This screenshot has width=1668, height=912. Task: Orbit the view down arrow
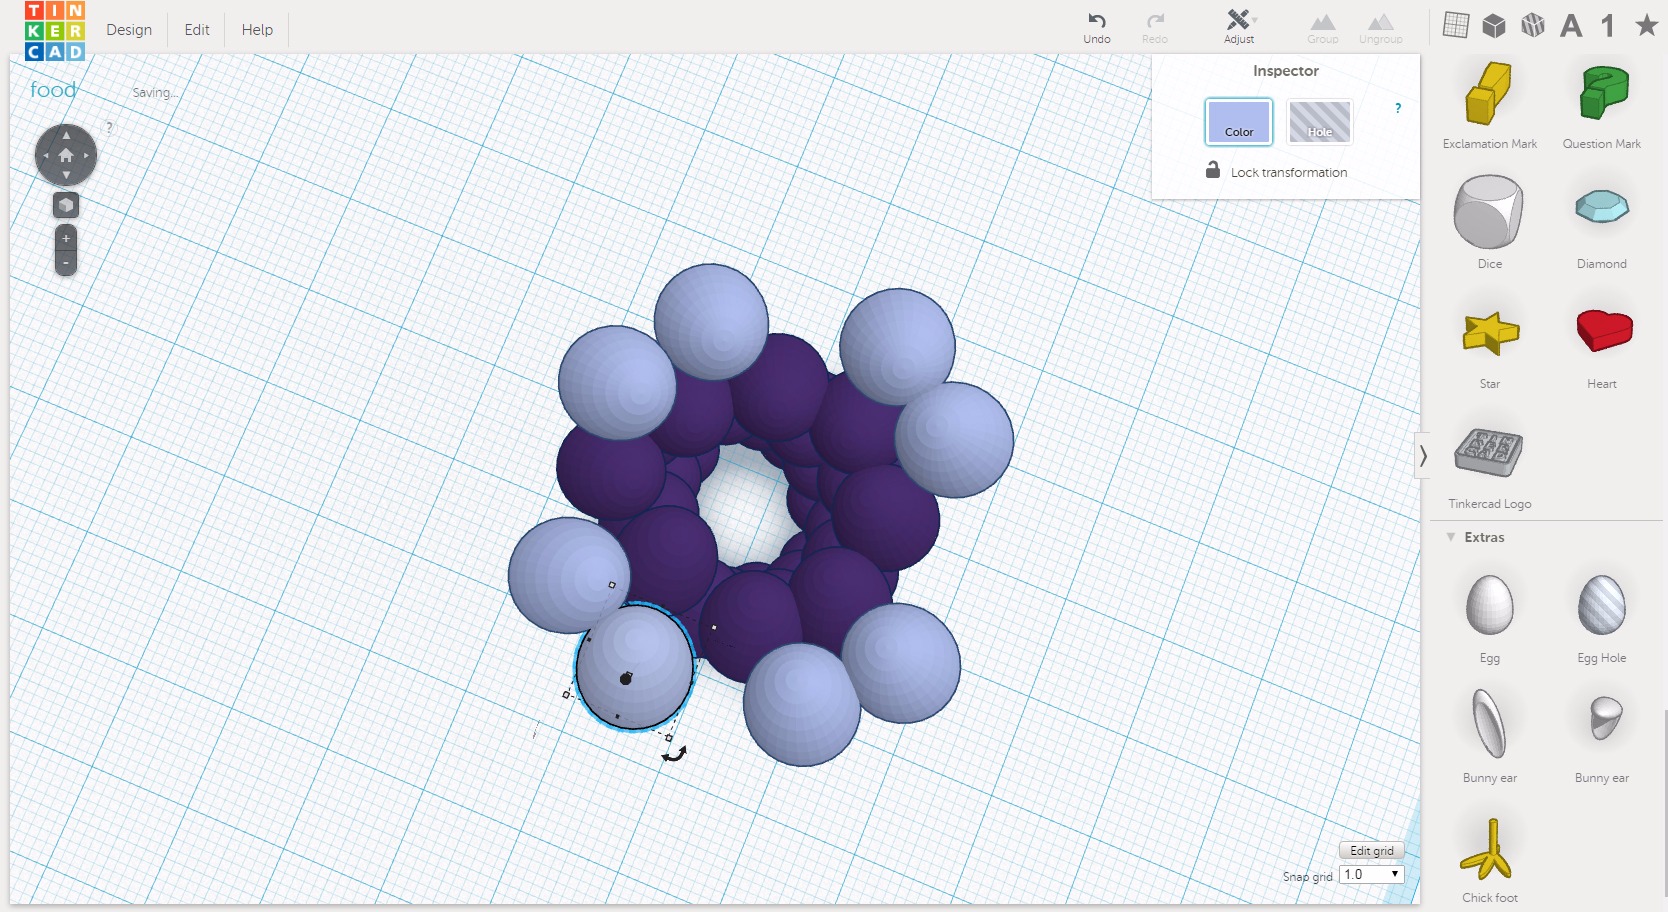pyautogui.click(x=66, y=175)
